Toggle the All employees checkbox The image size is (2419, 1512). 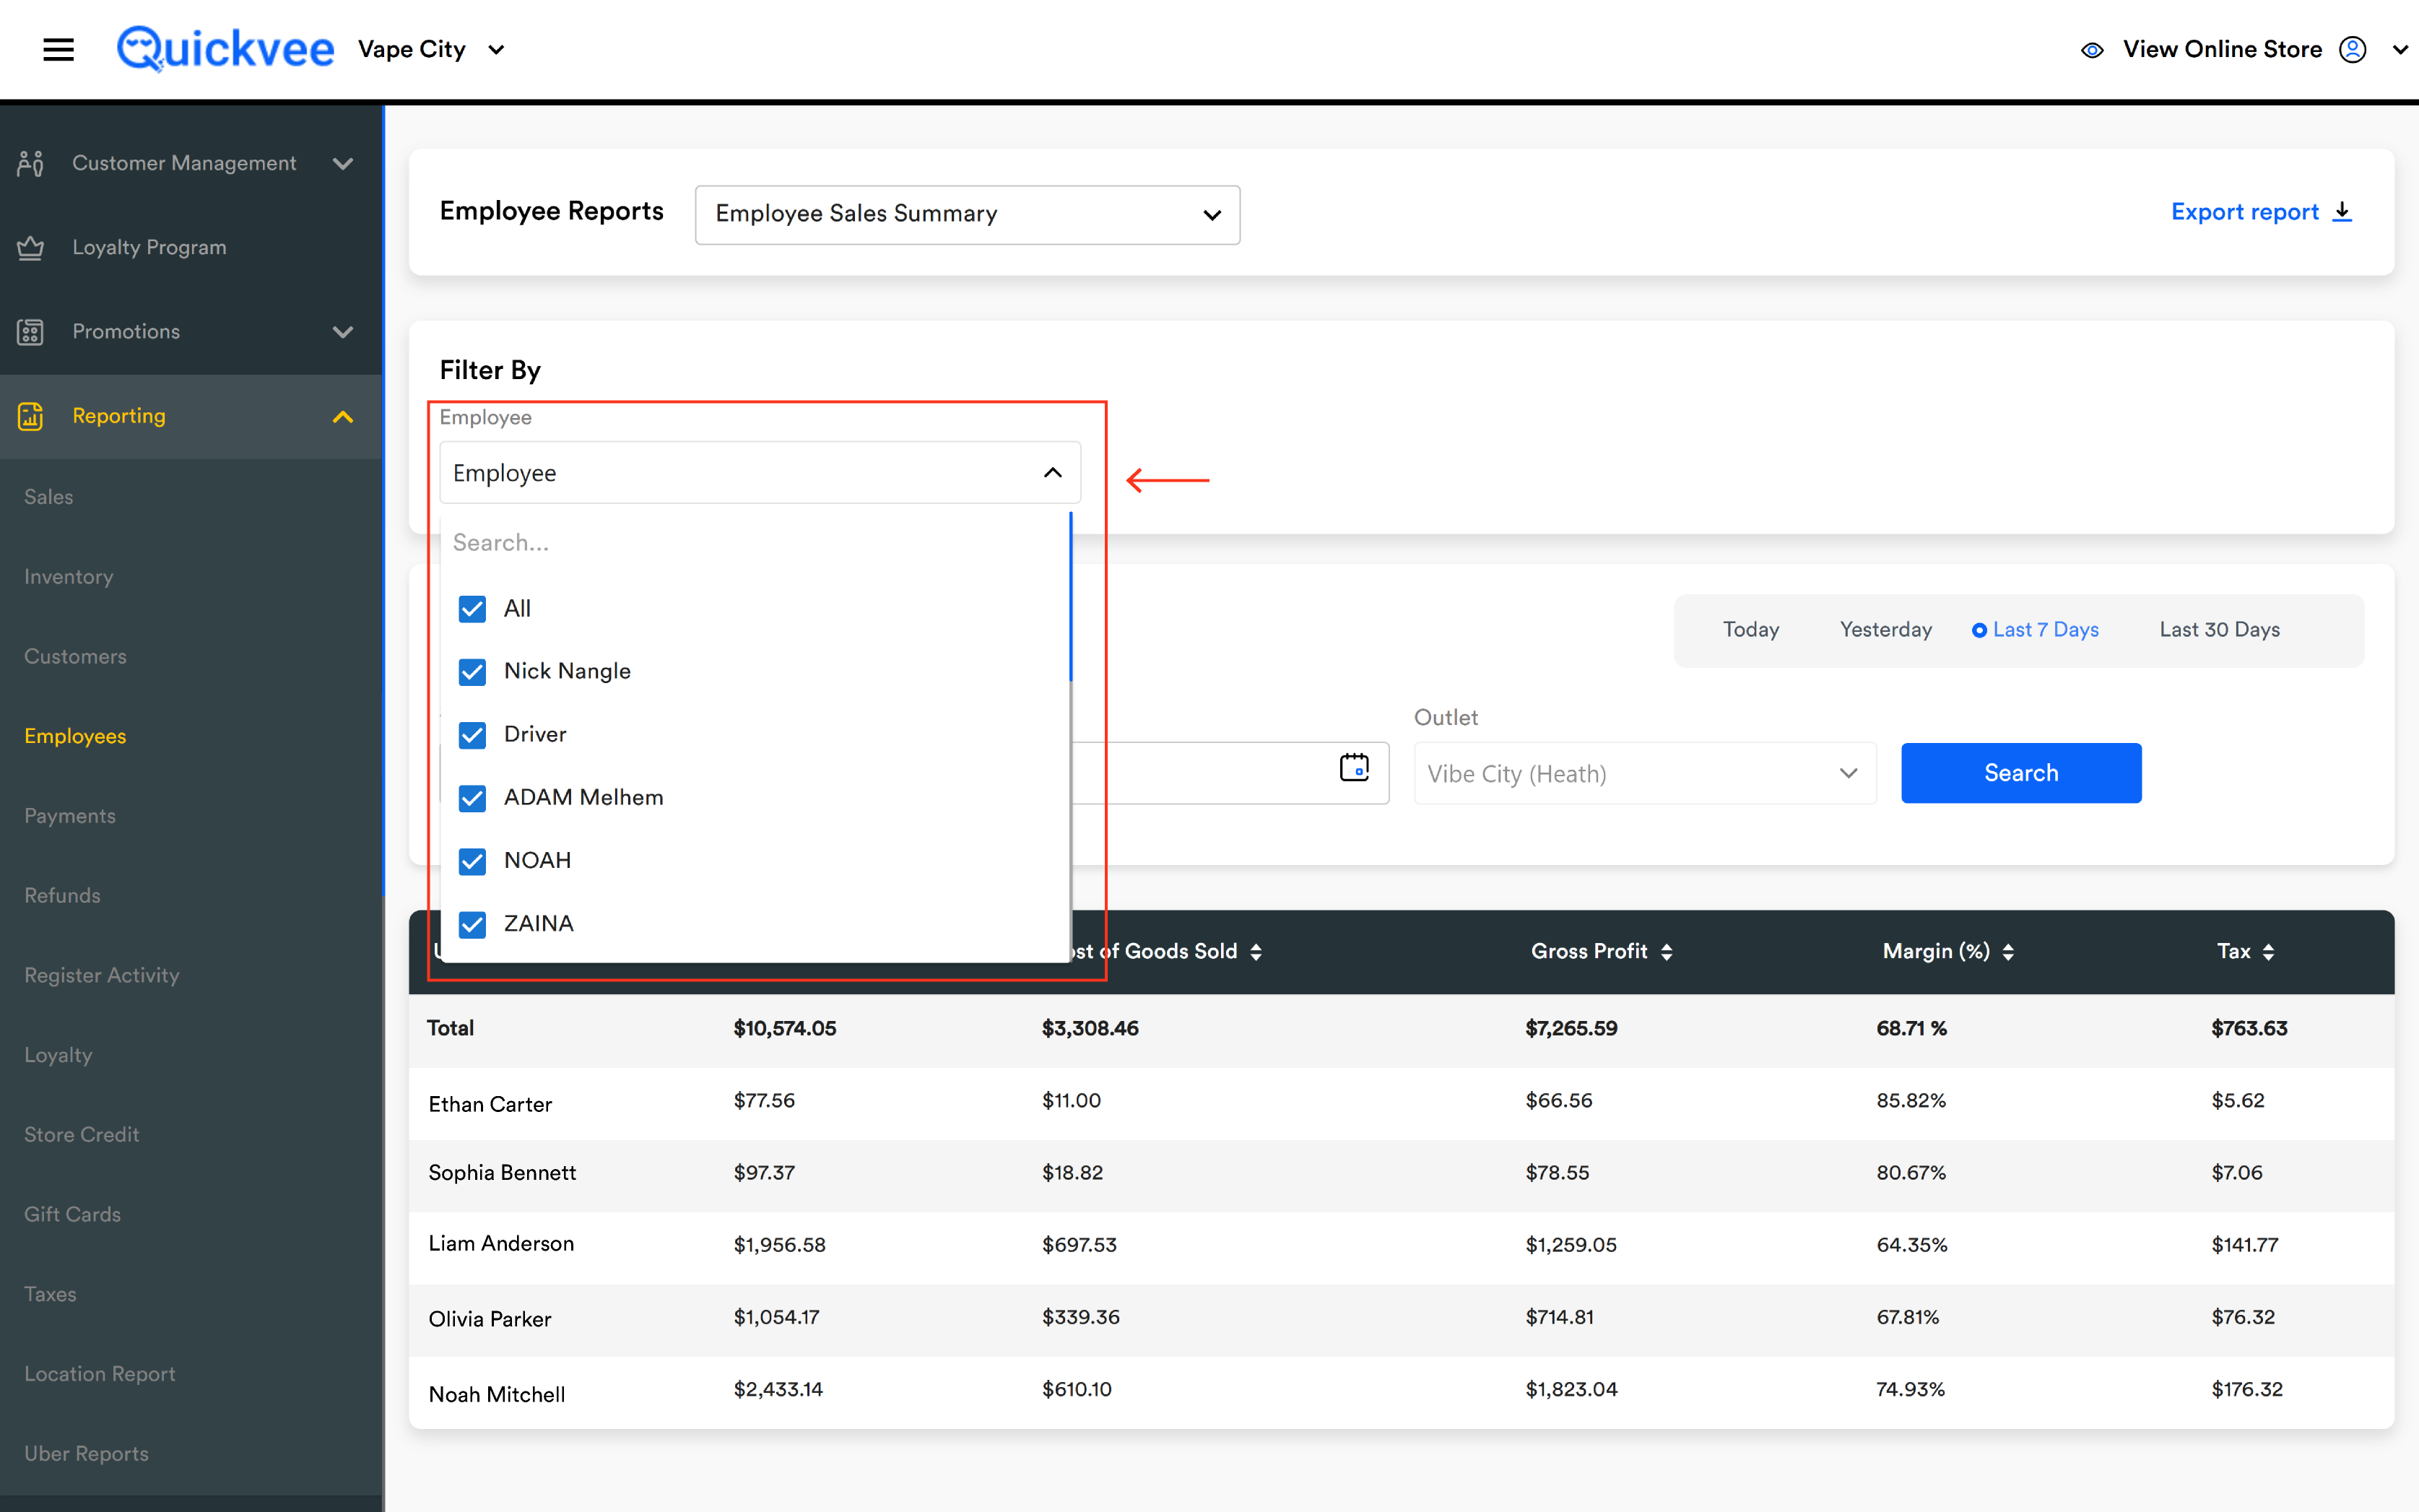(x=472, y=609)
